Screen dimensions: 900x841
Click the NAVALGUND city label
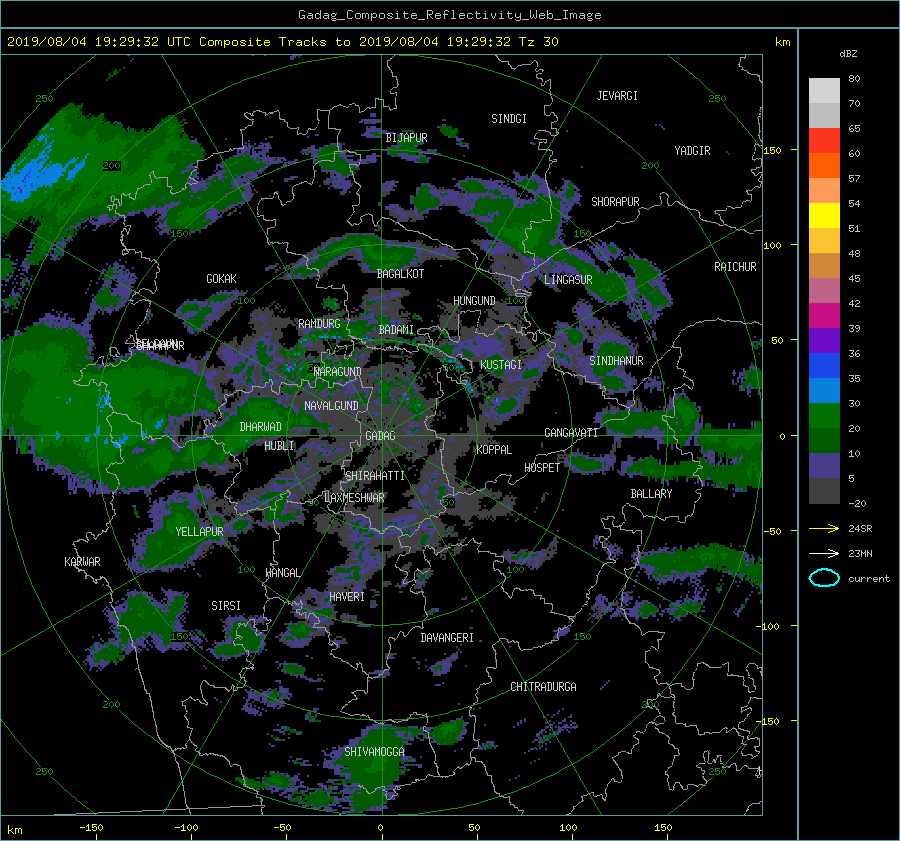coord(331,406)
